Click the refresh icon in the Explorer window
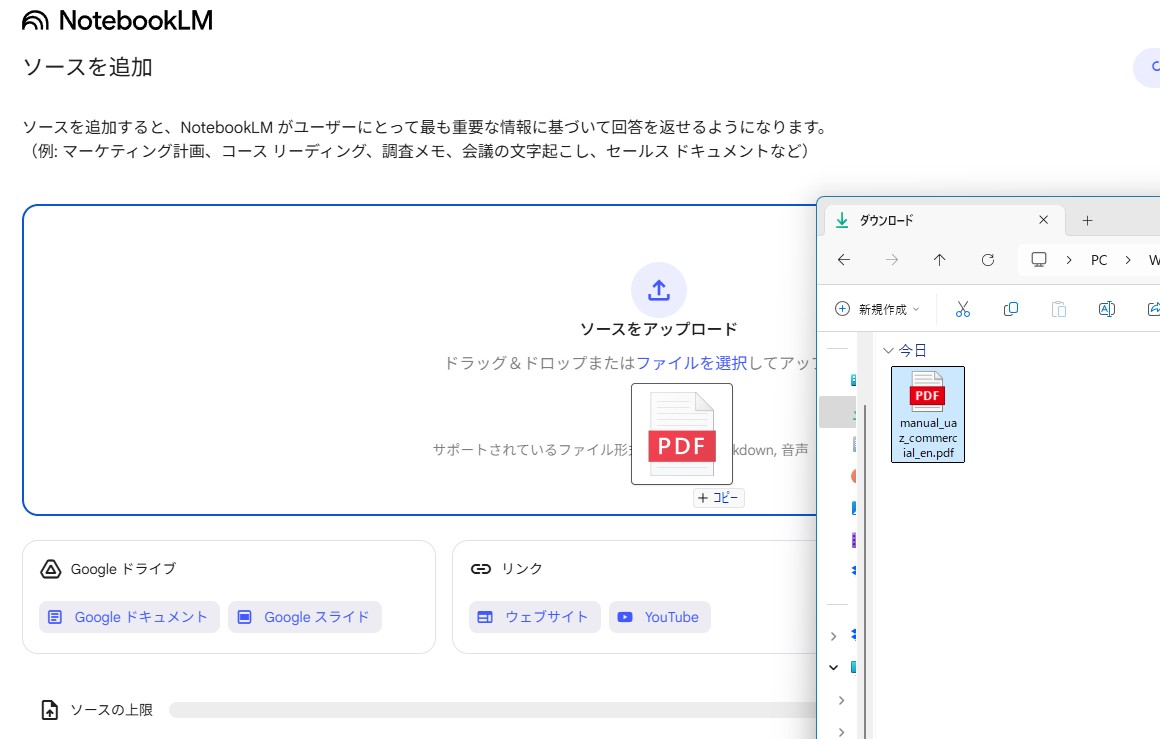The height and width of the screenshot is (739, 1160). [988, 259]
